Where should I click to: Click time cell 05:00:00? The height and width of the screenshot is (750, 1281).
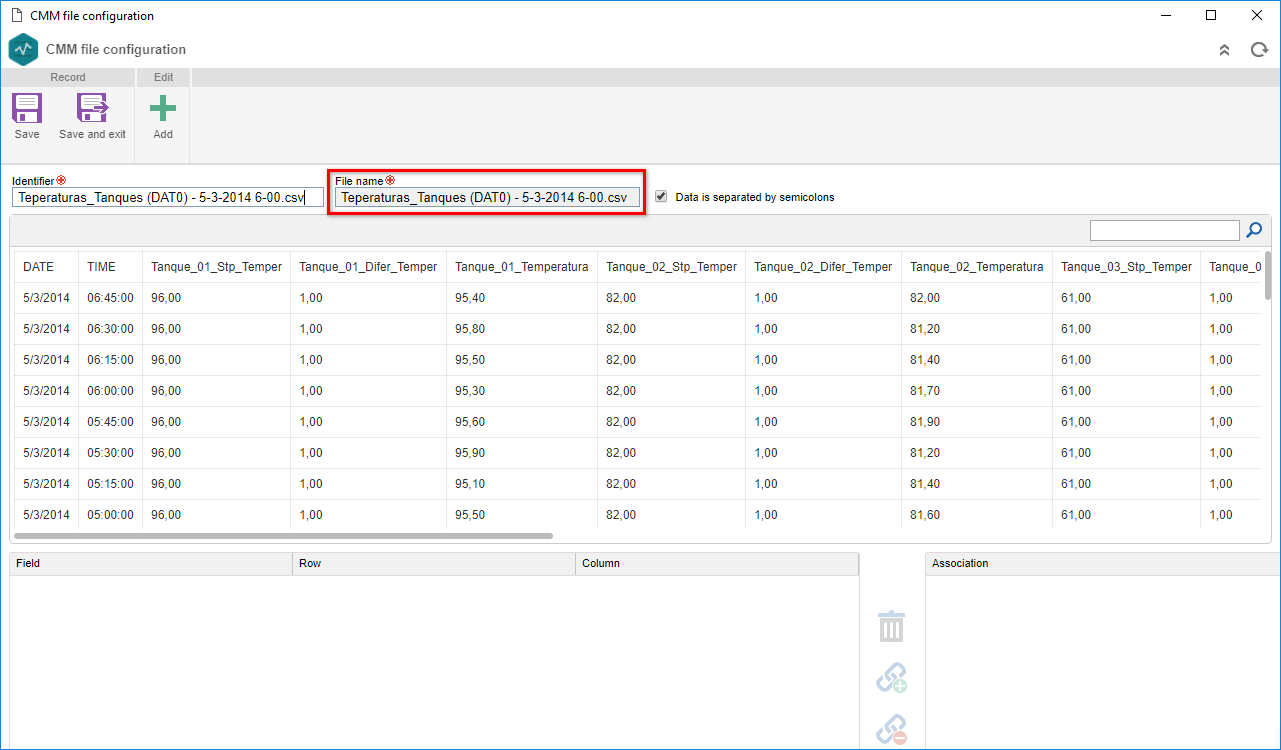[x=110, y=515]
